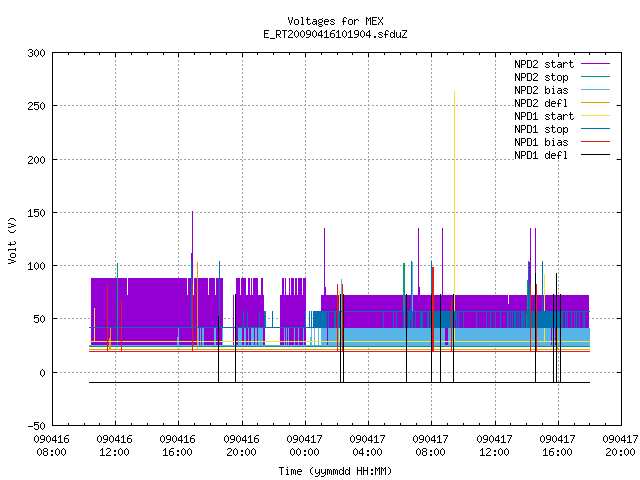Click the y-axis tick value -50
The width and height of the screenshot is (640, 480).
coord(36,426)
